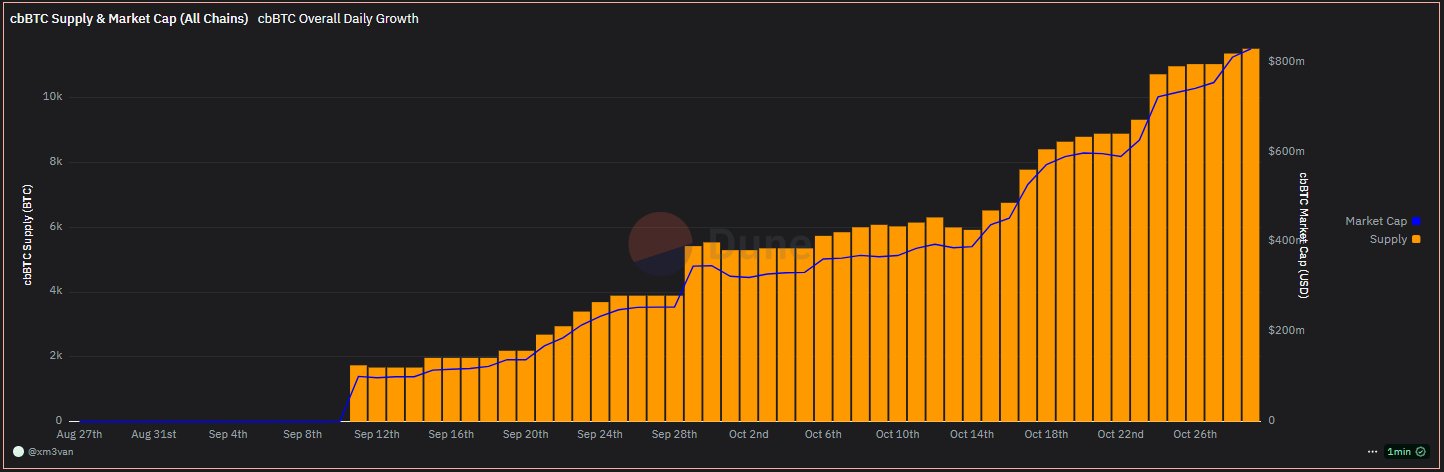Viewport: 1444px width, 472px height.
Task: Click the cbBTC Market Cap (USD) right axis title
Action: click(x=1304, y=235)
